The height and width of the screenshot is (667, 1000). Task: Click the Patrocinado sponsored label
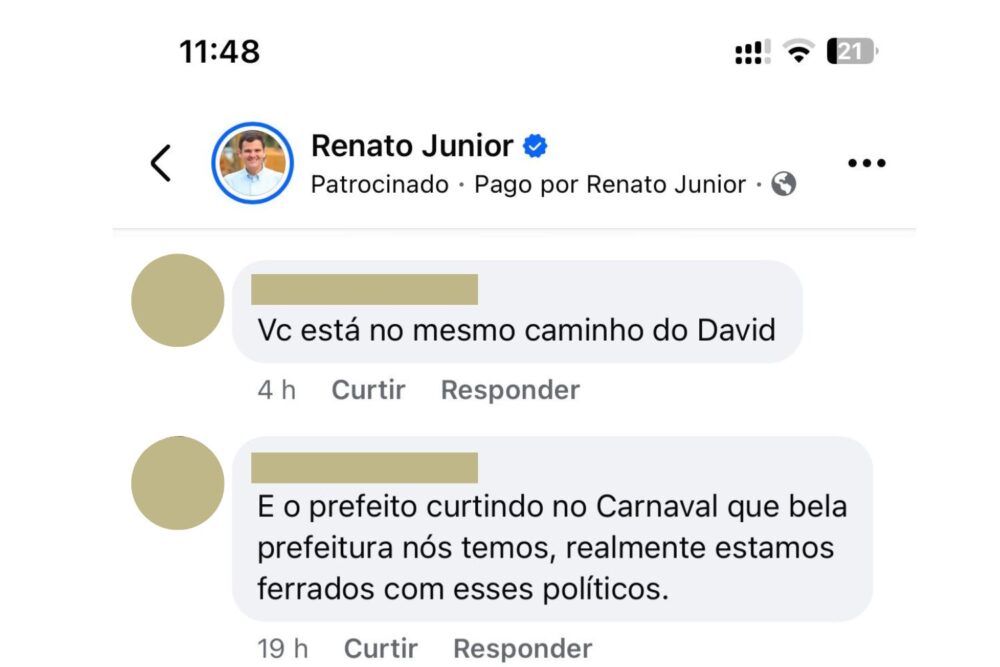click(x=380, y=185)
